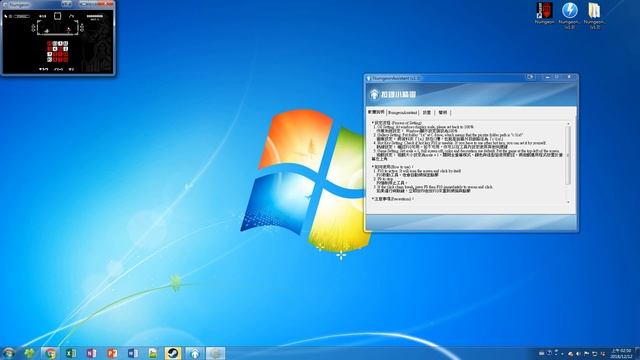Click the "How to use" heading text
Viewport: 640px width, 360px height.
pos(402,167)
